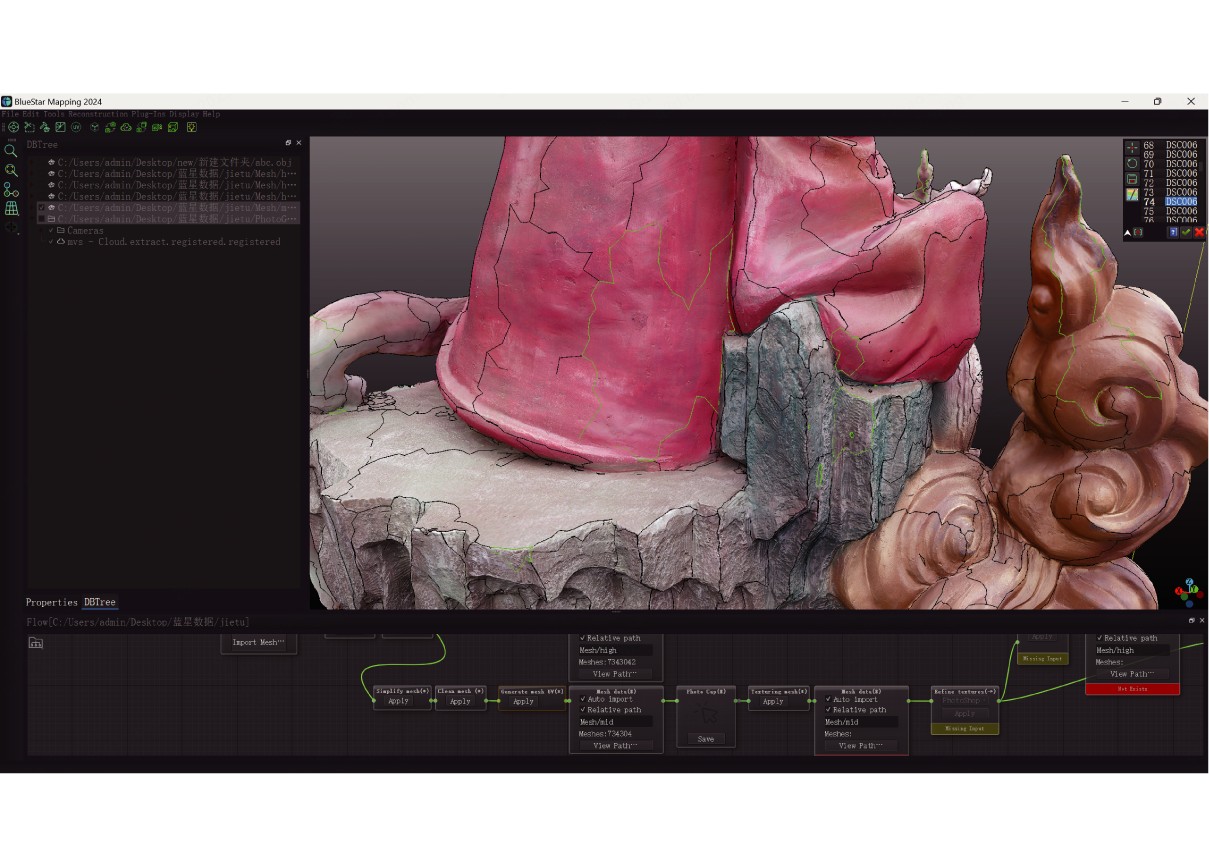
Task: Click View Path in Not Exists node
Action: 1132,674
